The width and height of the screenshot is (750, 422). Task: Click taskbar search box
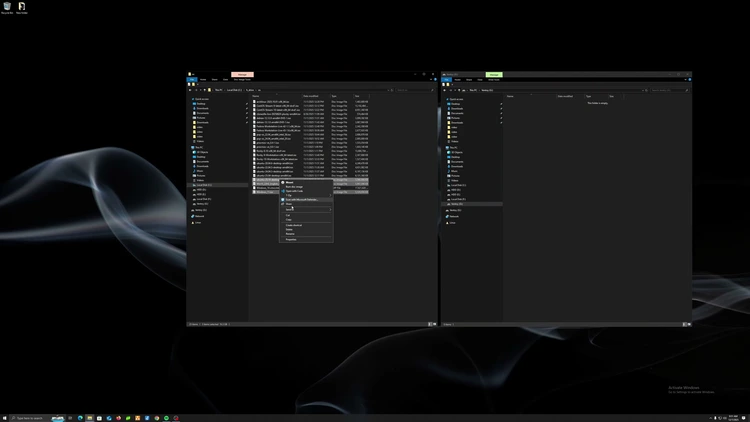tap(38, 418)
